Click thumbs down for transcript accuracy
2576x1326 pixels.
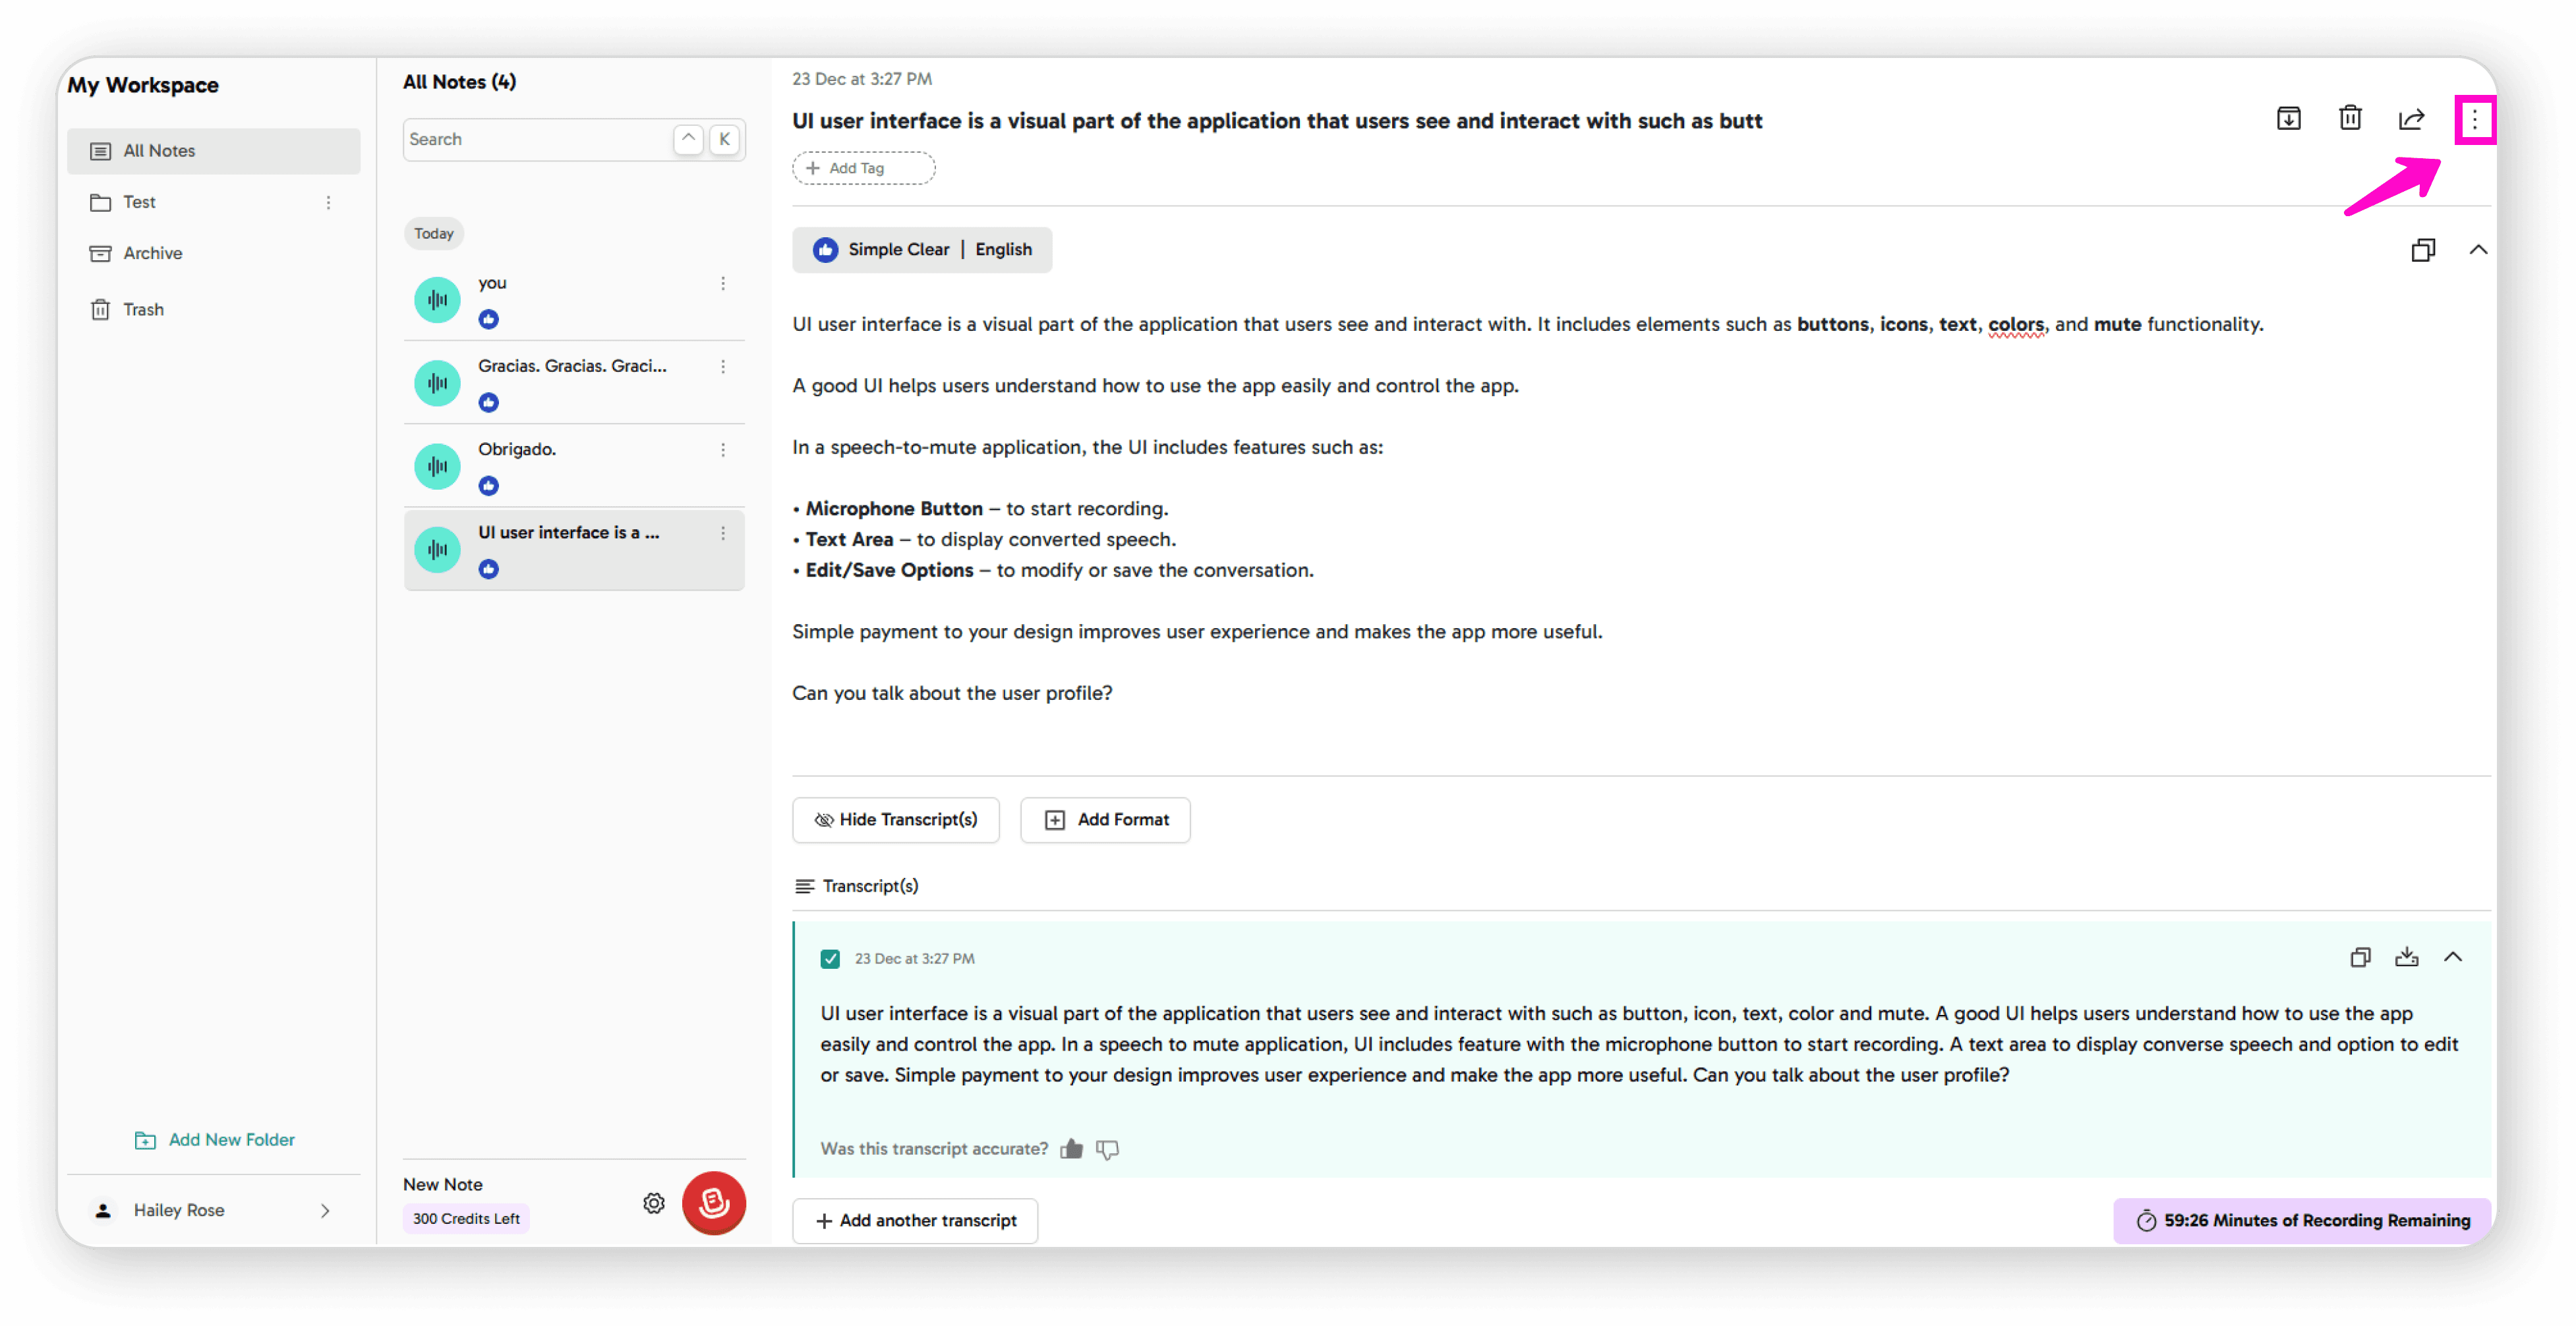1107,1149
